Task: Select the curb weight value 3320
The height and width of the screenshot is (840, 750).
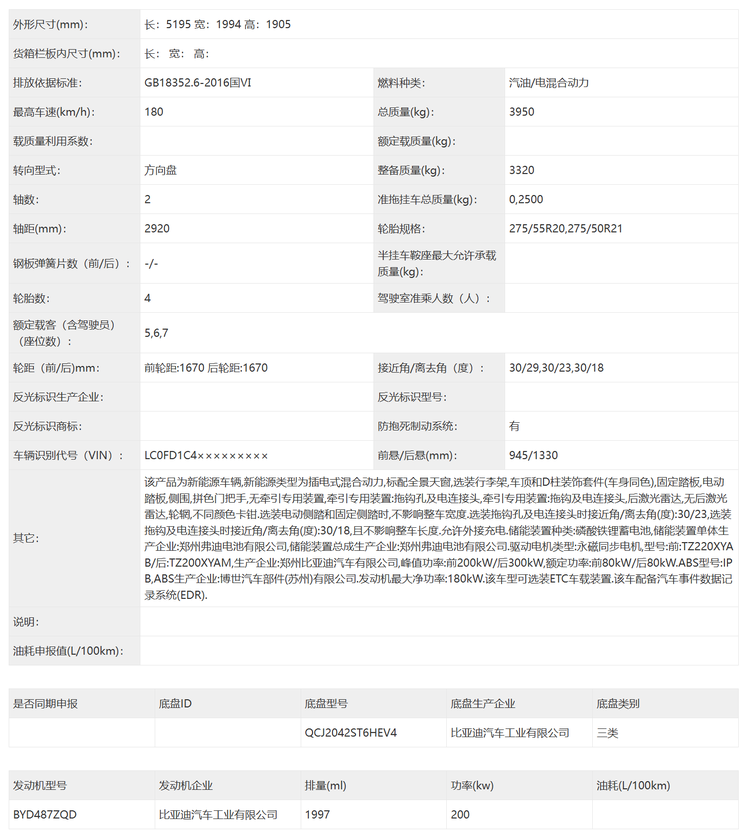Action: 522,171
